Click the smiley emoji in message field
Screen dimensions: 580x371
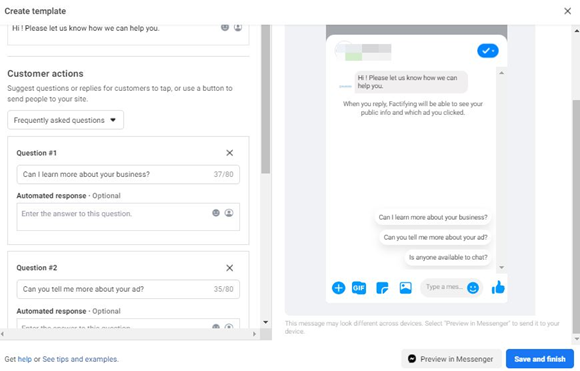(x=473, y=288)
